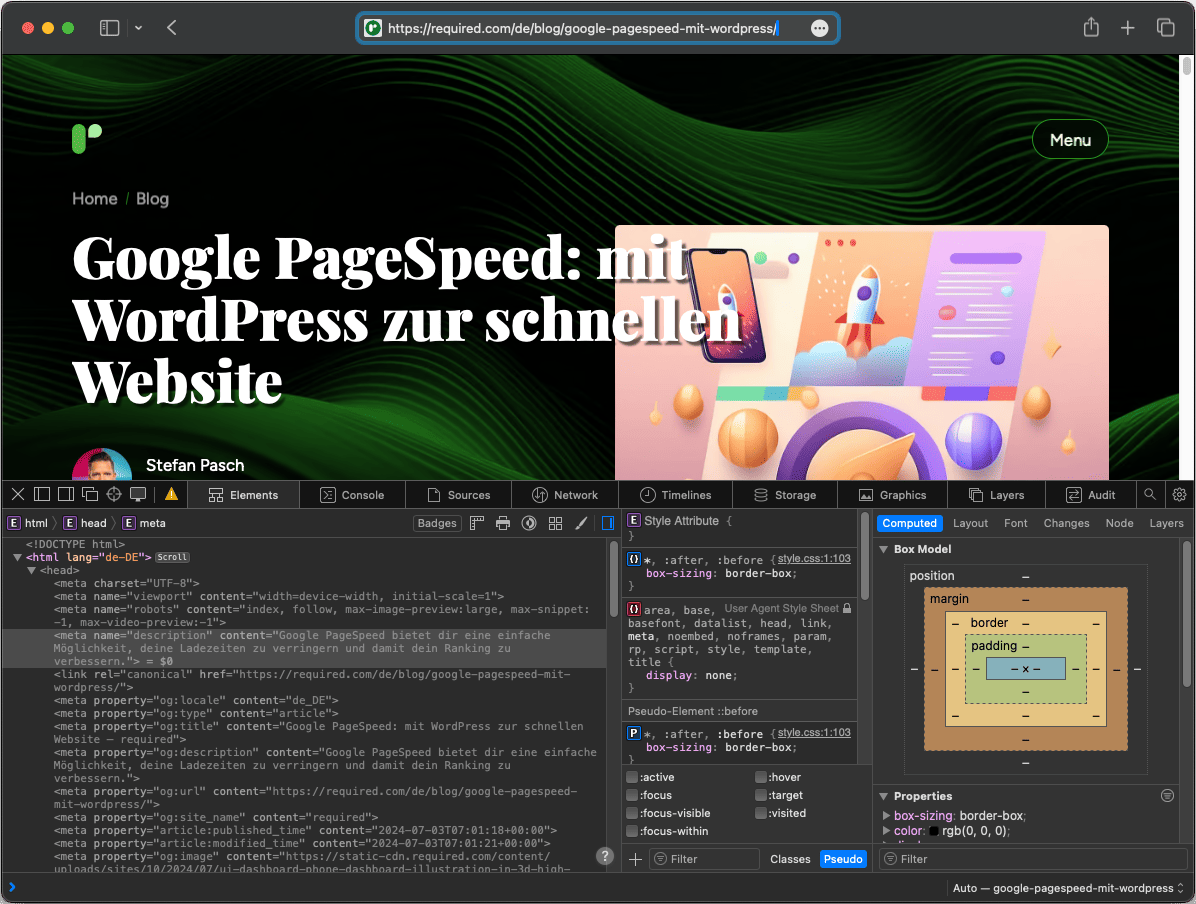The image size is (1196, 904).
Task: Open the print styles preview icon
Action: pyautogui.click(x=503, y=523)
